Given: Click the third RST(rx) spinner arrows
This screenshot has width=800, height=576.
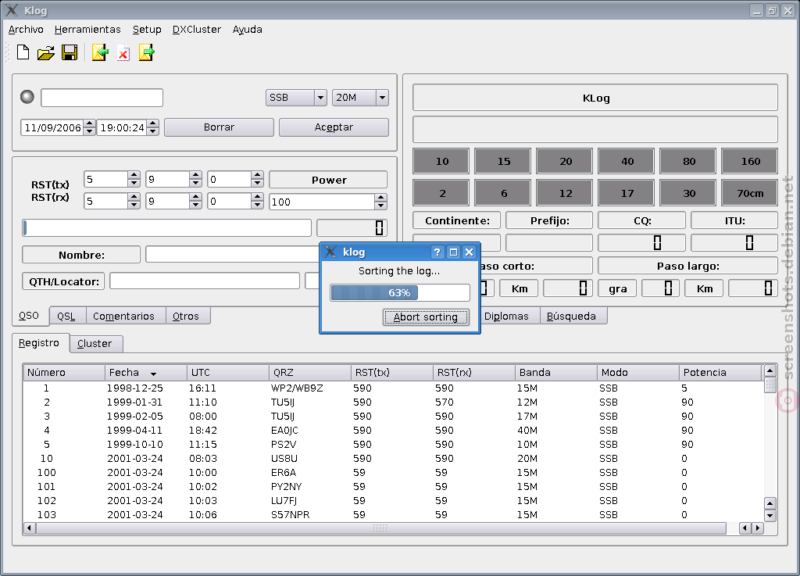Looking at the screenshot, I should coord(257,201).
